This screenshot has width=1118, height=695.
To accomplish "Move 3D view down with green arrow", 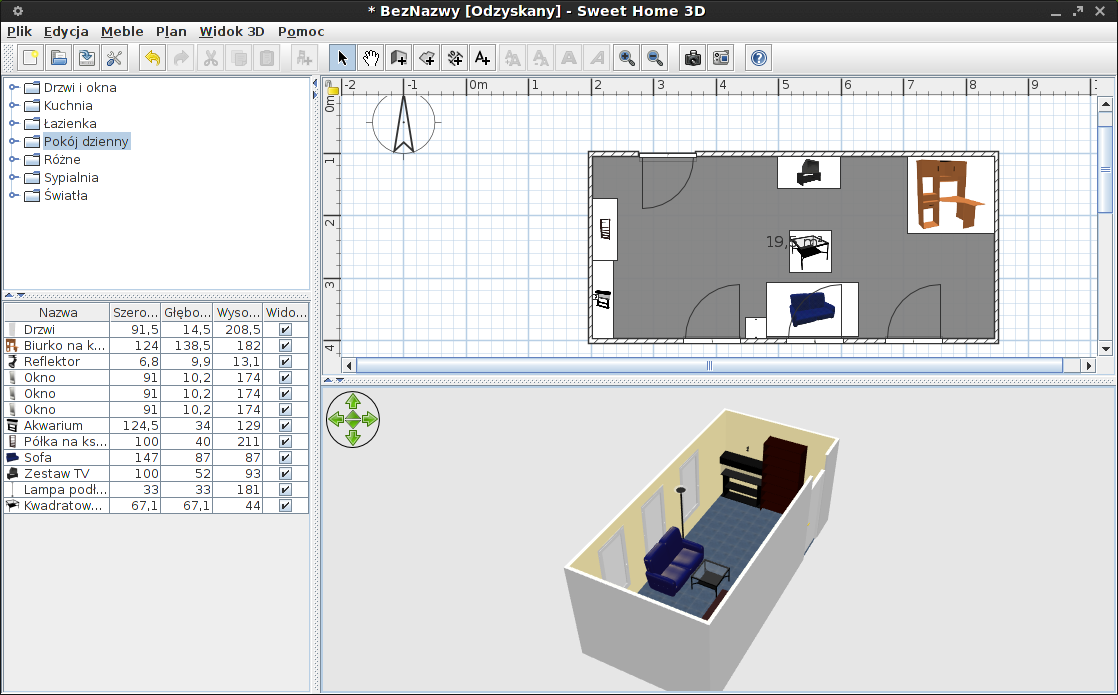I will (353, 437).
